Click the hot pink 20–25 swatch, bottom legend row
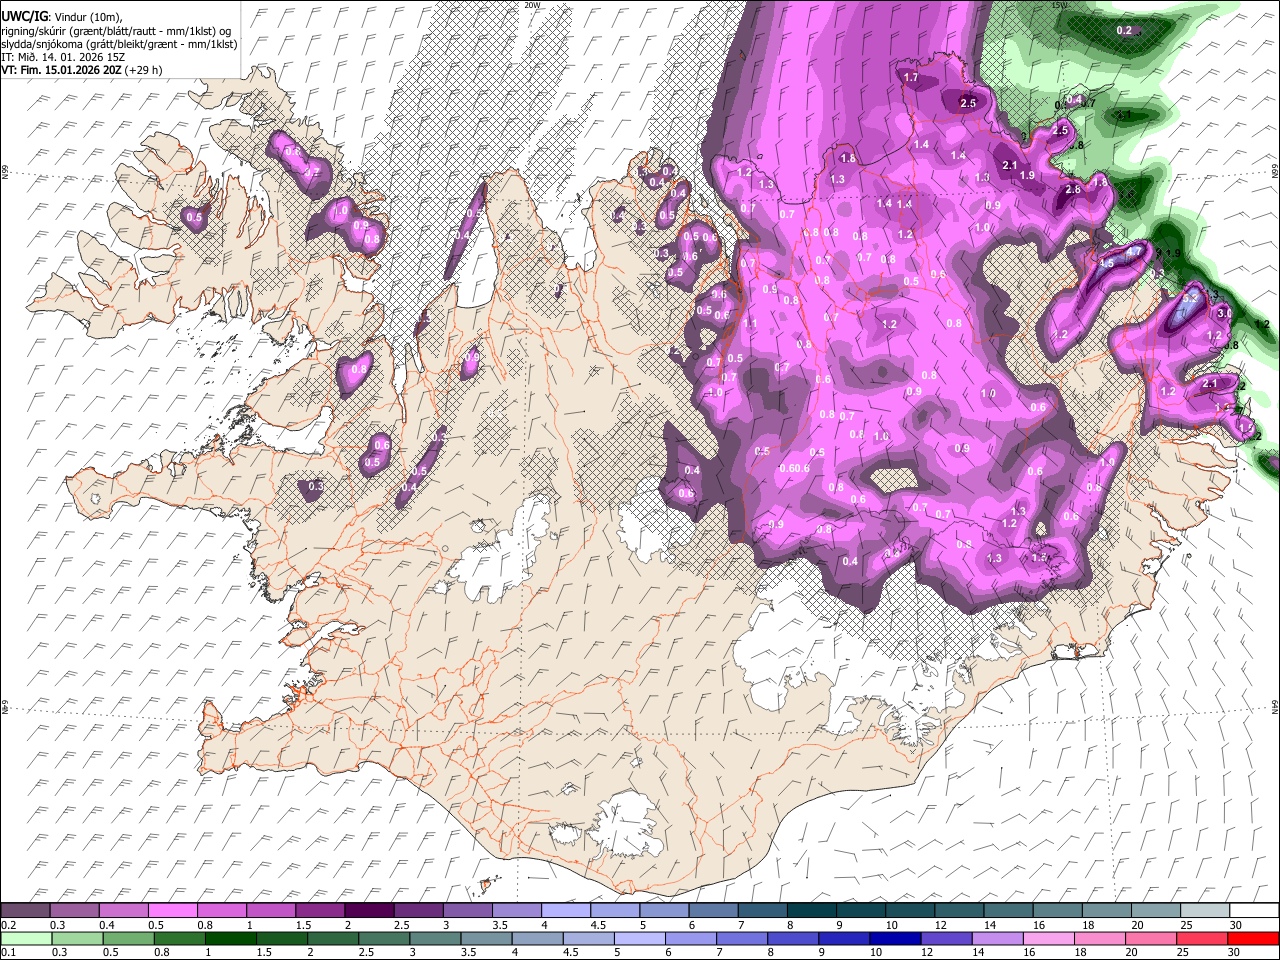This screenshot has height=960, width=1280. [x=1151, y=938]
